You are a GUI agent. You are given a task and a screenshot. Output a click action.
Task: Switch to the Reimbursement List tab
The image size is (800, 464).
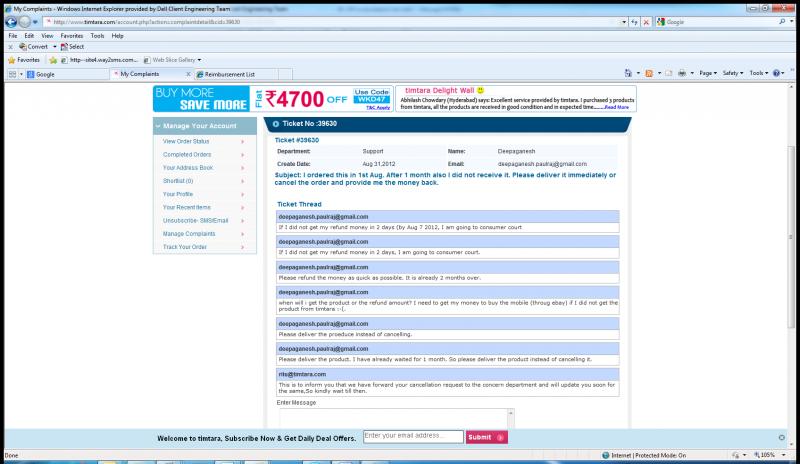tap(236, 74)
